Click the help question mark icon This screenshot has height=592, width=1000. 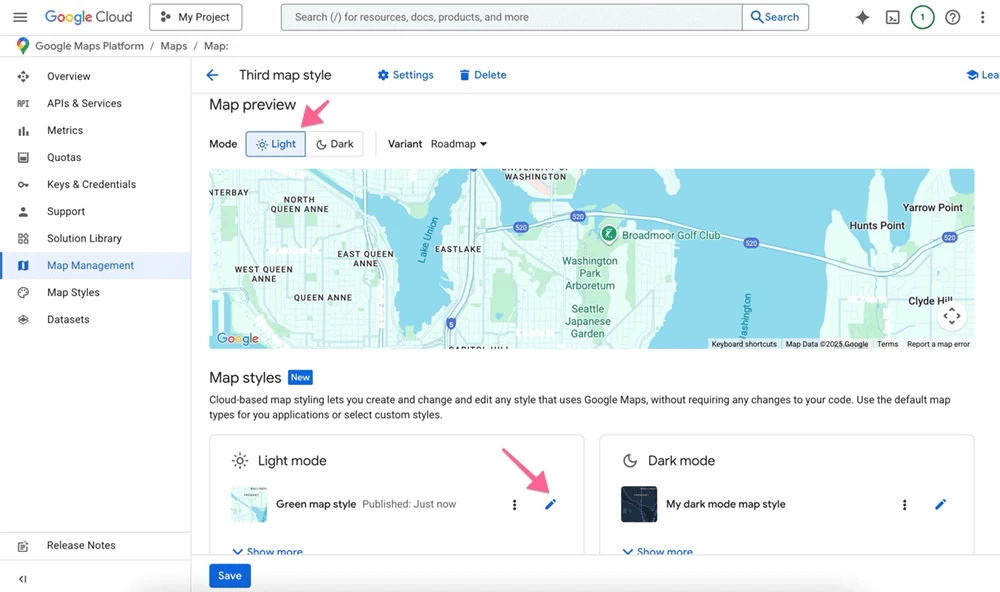pos(952,17)
